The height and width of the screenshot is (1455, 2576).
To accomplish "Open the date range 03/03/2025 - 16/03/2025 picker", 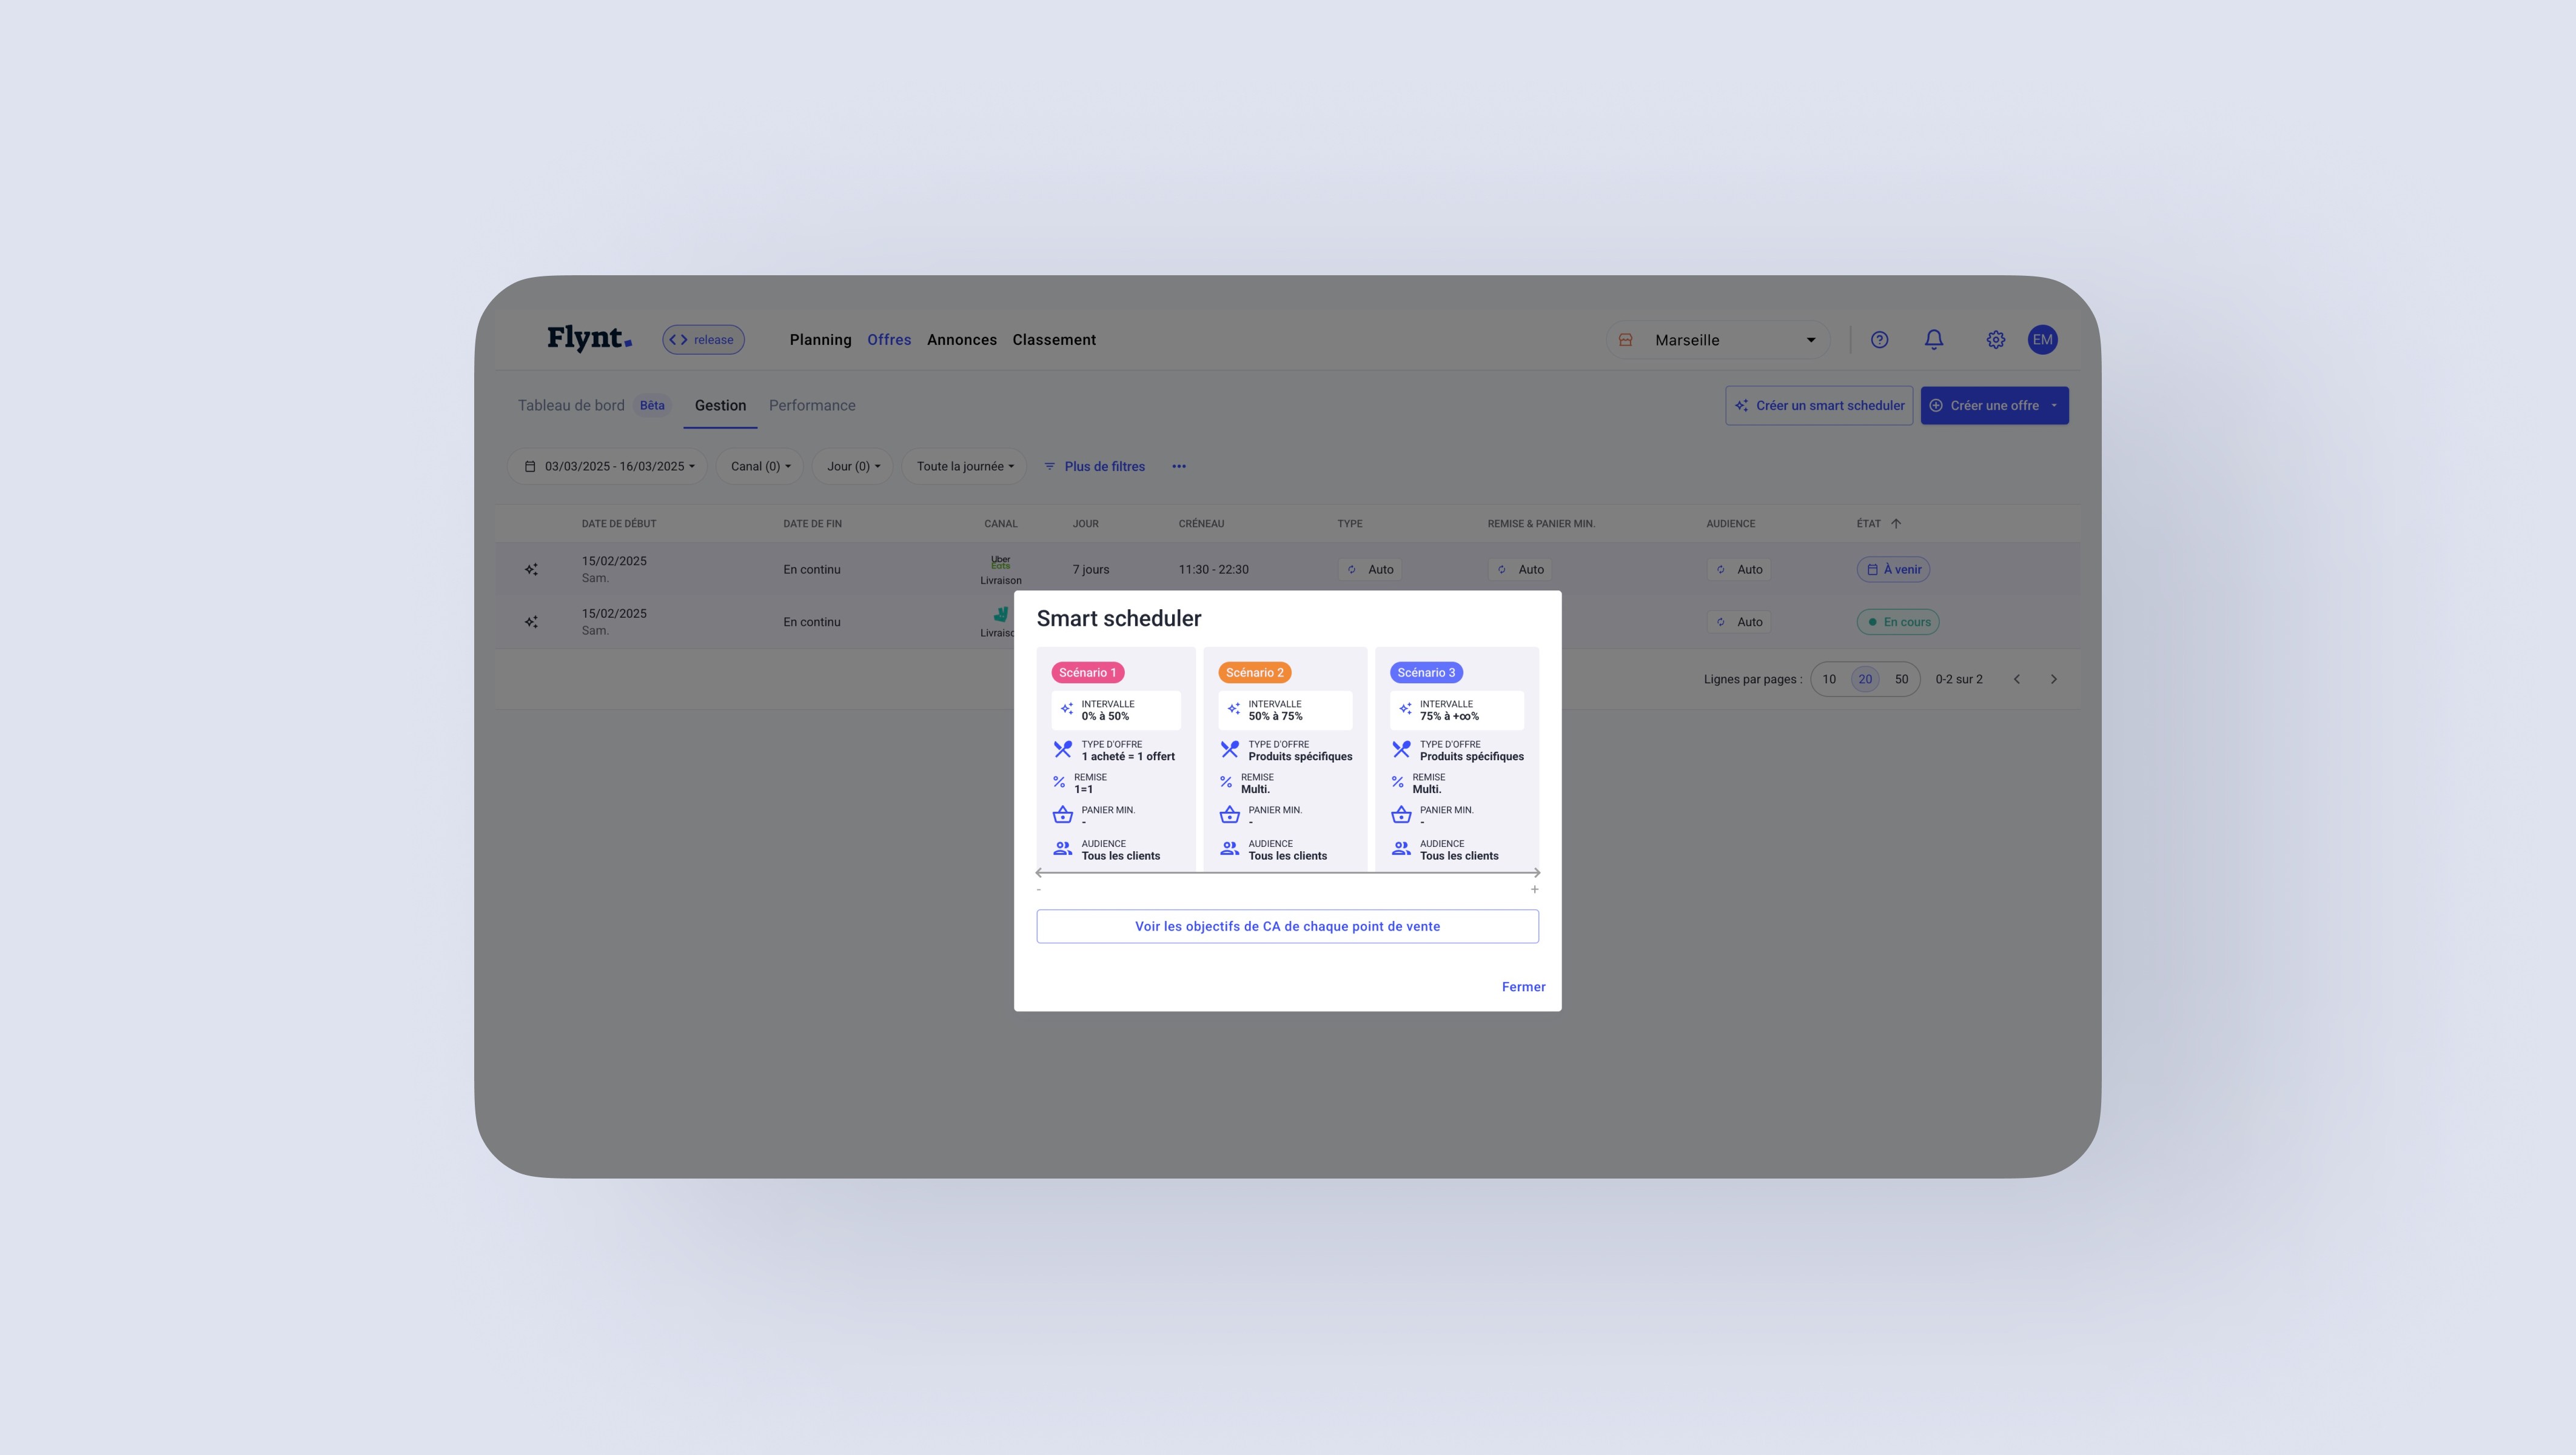I will pyautogui.click(x=609, y=466).
